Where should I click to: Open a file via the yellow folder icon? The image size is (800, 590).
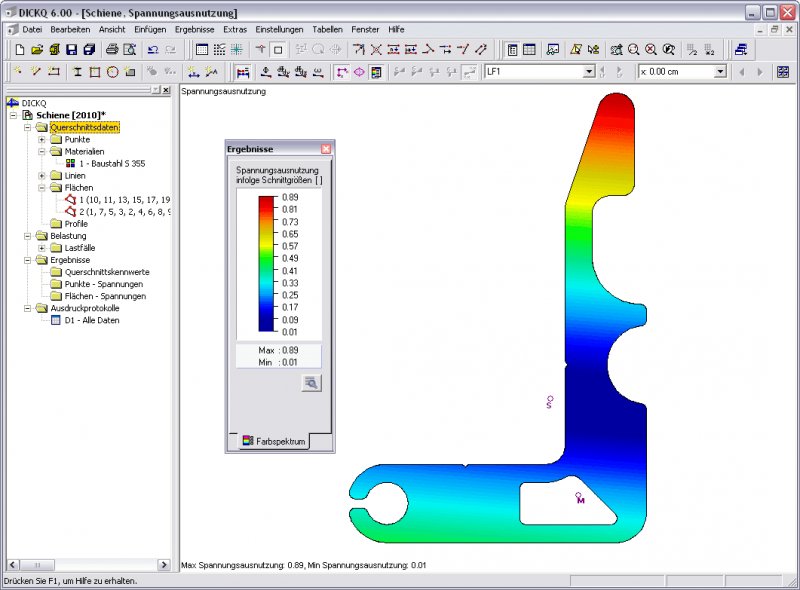37,50
